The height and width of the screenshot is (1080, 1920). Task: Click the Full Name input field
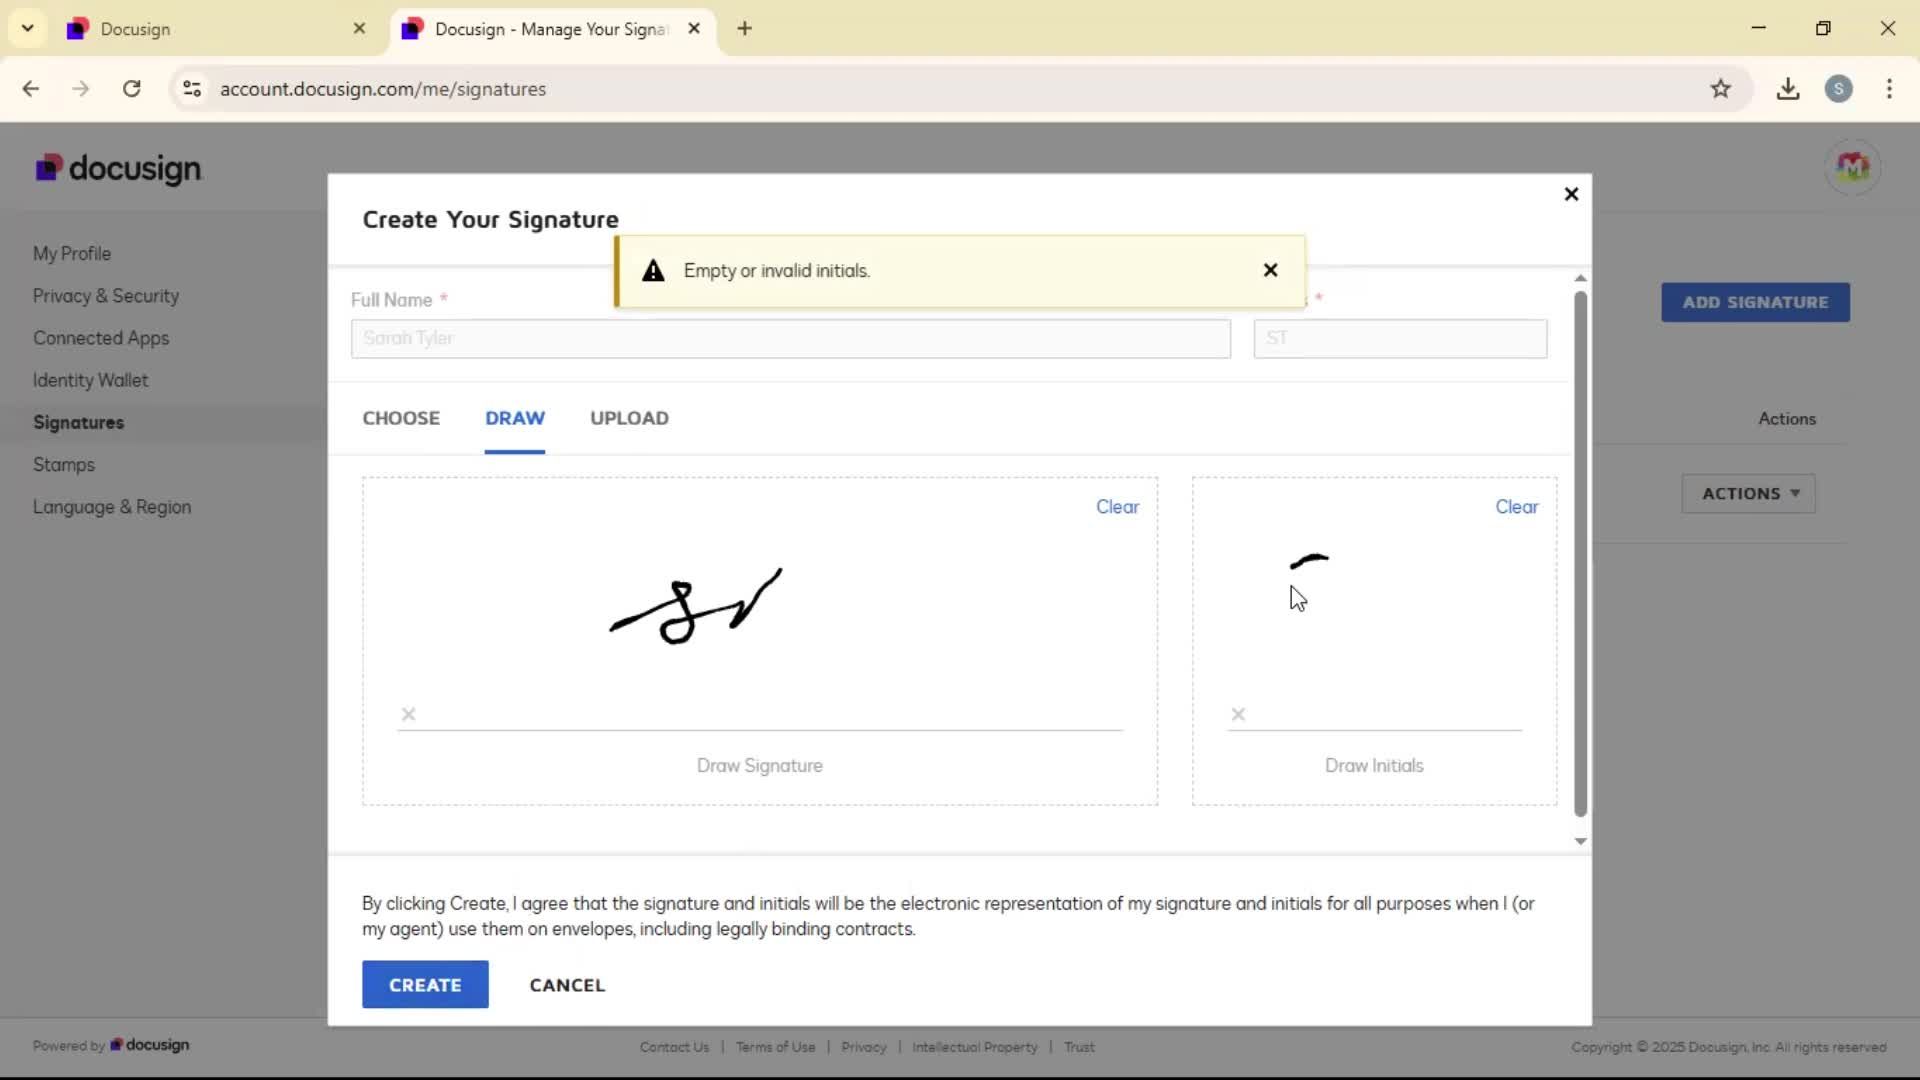point(790,339)
